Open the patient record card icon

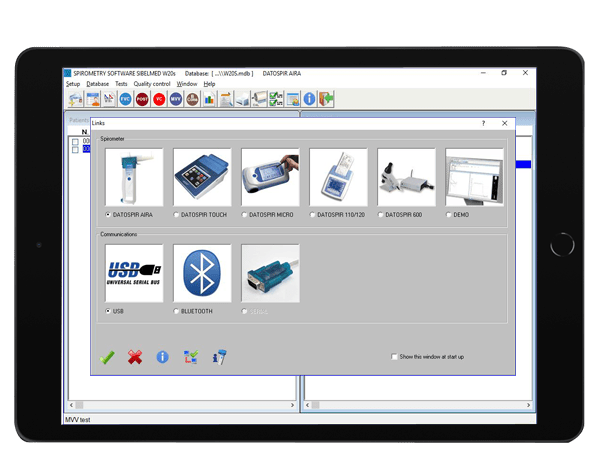pos(92,100)
